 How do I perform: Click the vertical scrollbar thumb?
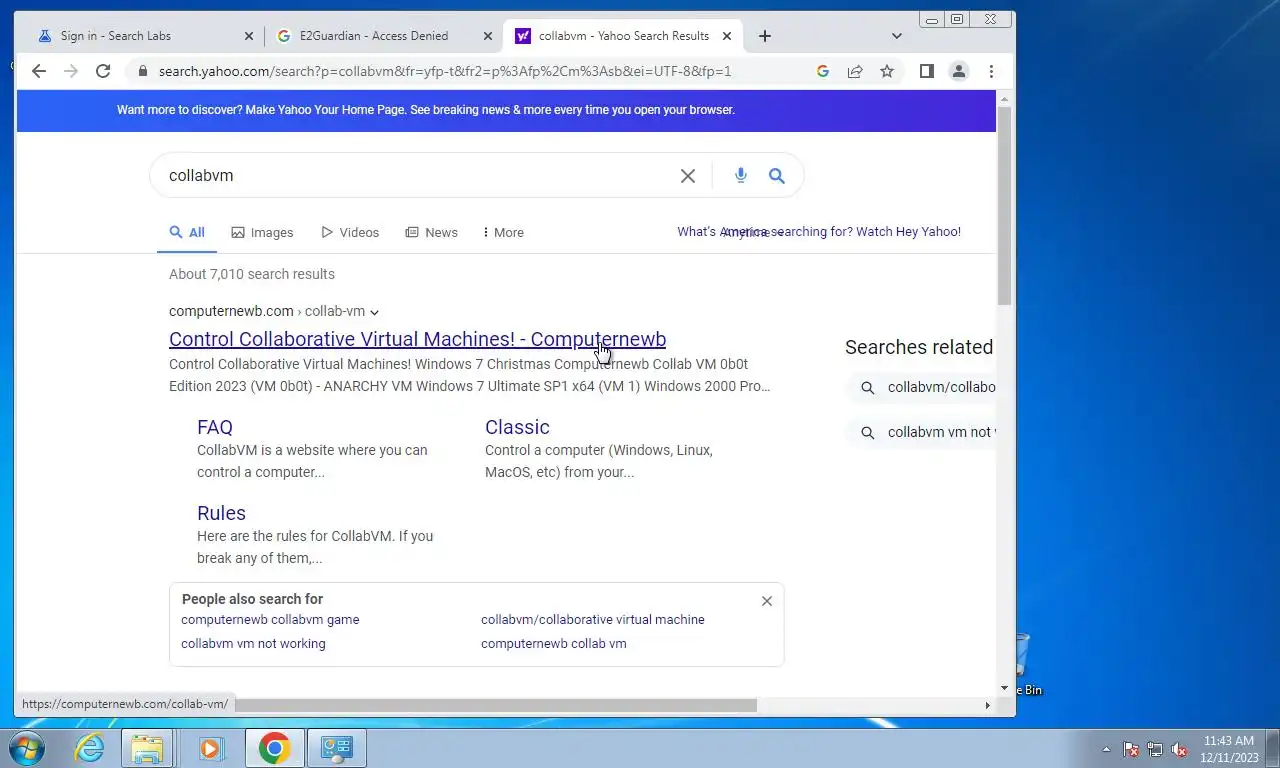coord(1005,205)
